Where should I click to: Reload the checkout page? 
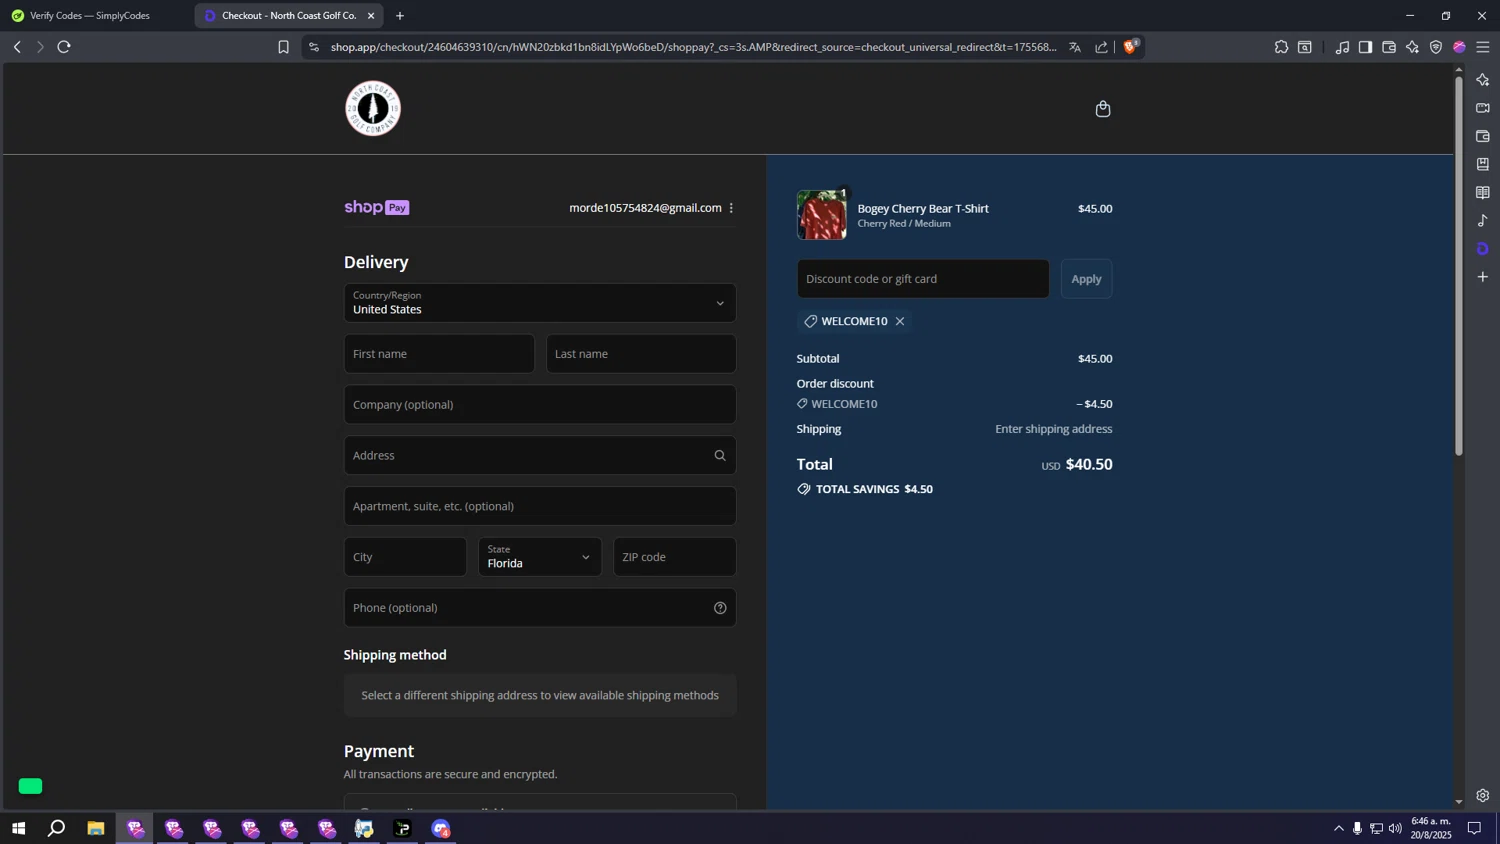coord(64,47)
